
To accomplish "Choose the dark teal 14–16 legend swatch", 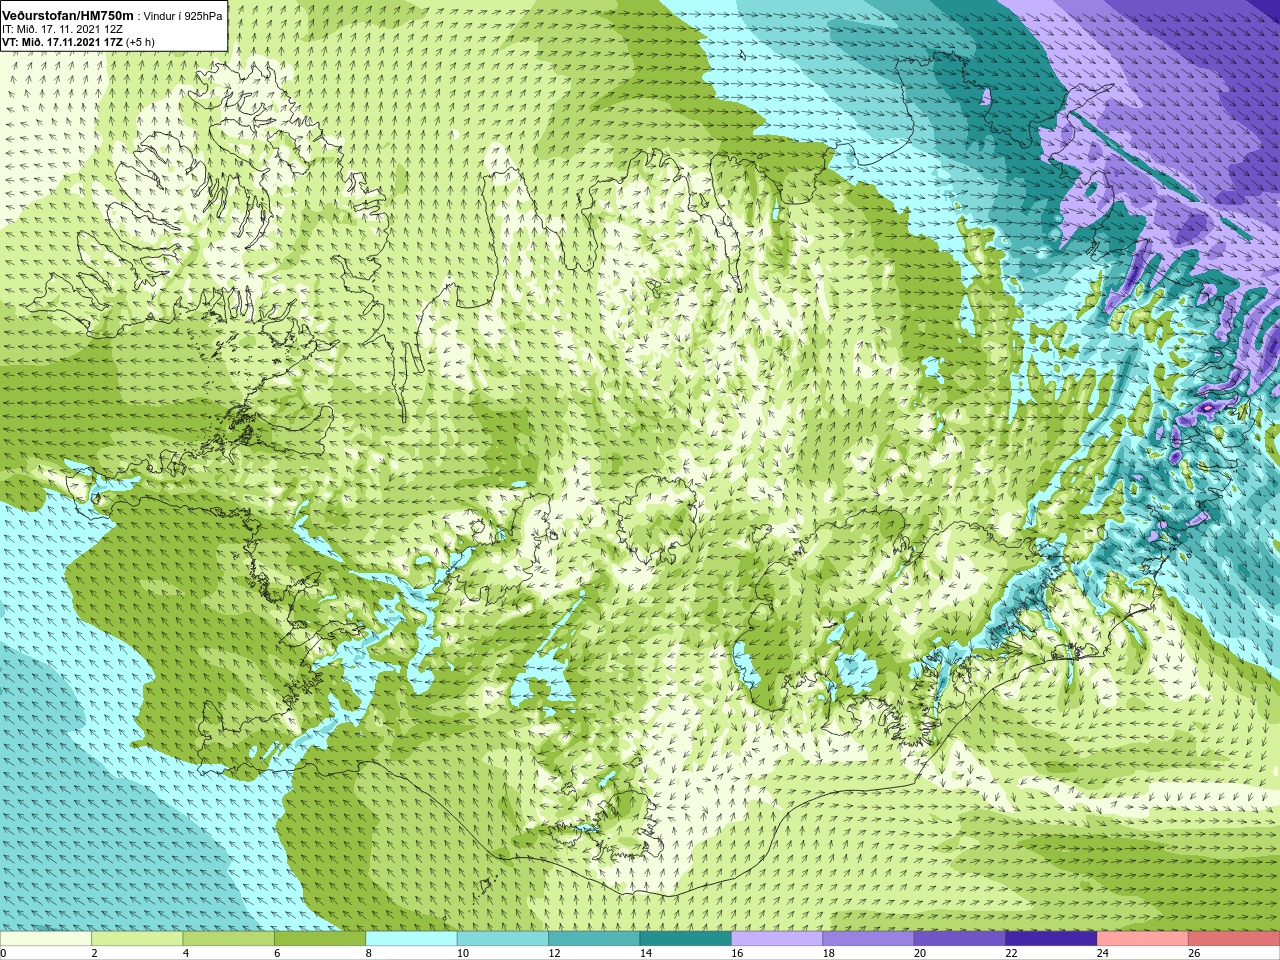I will click(x=686, y=939).
